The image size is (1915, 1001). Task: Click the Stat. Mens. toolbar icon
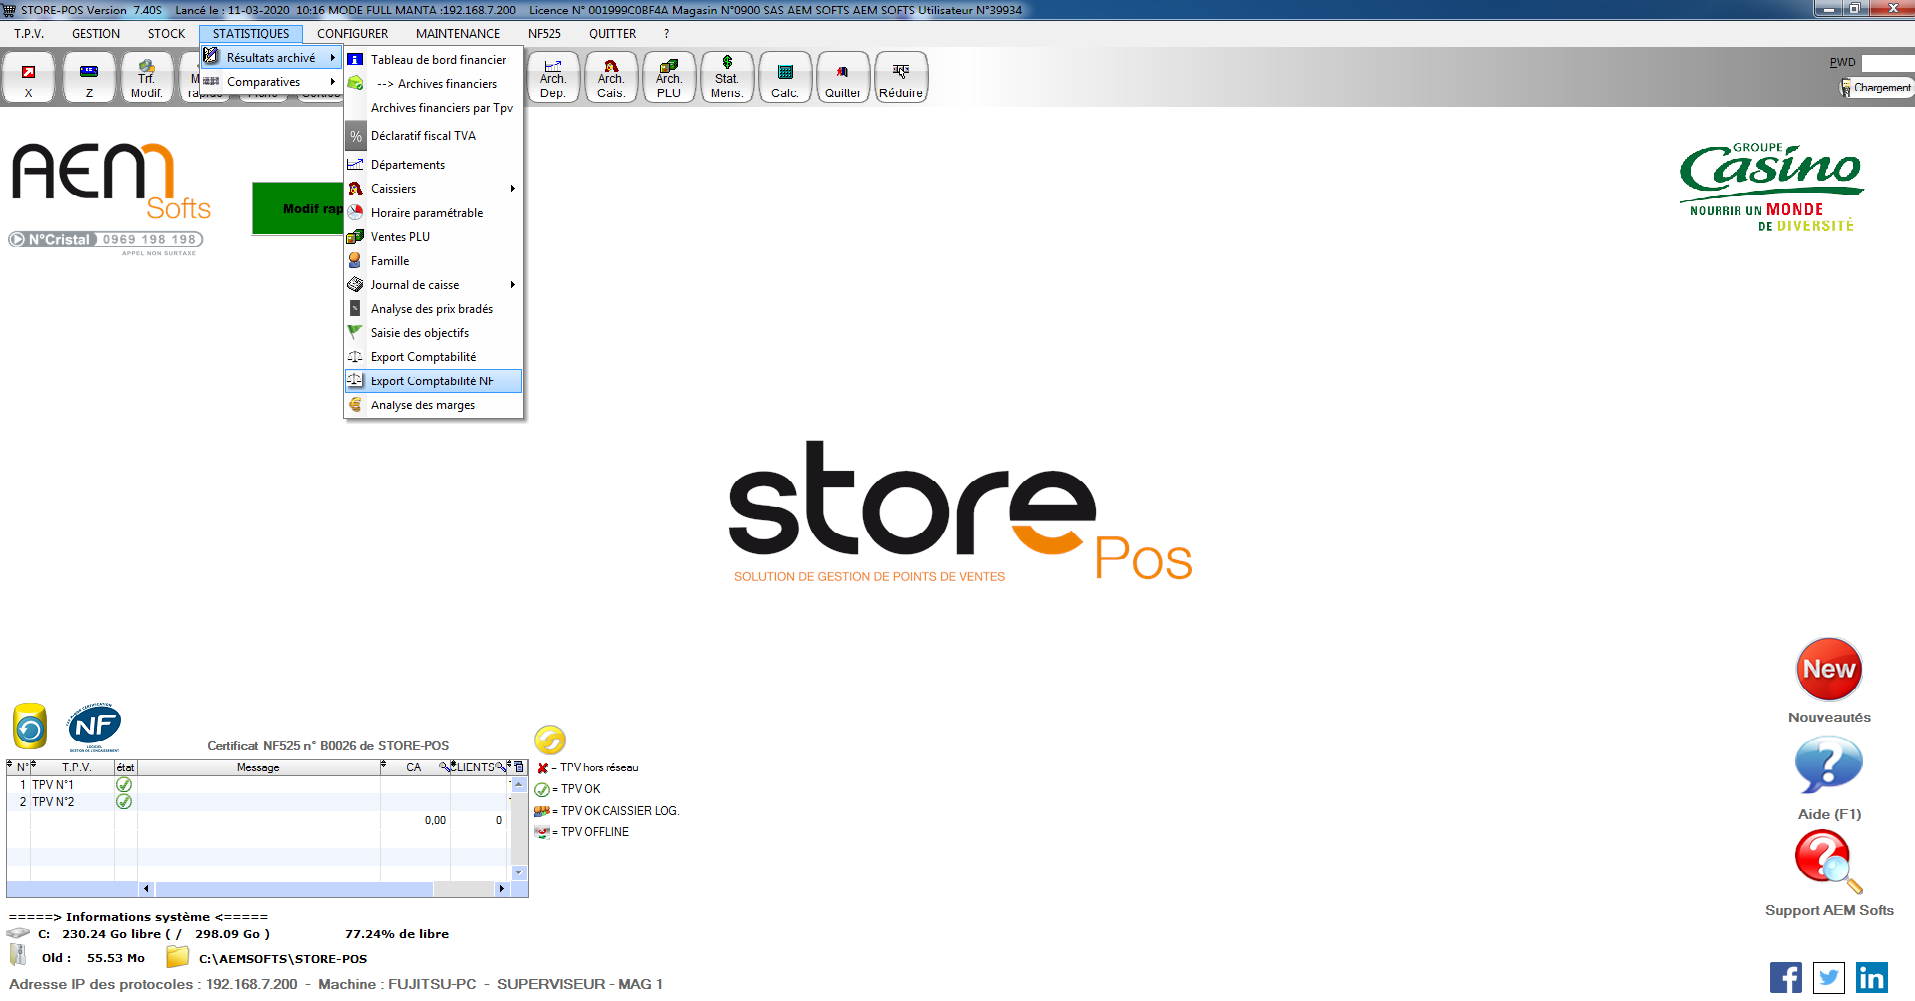(x=727, y=78)
